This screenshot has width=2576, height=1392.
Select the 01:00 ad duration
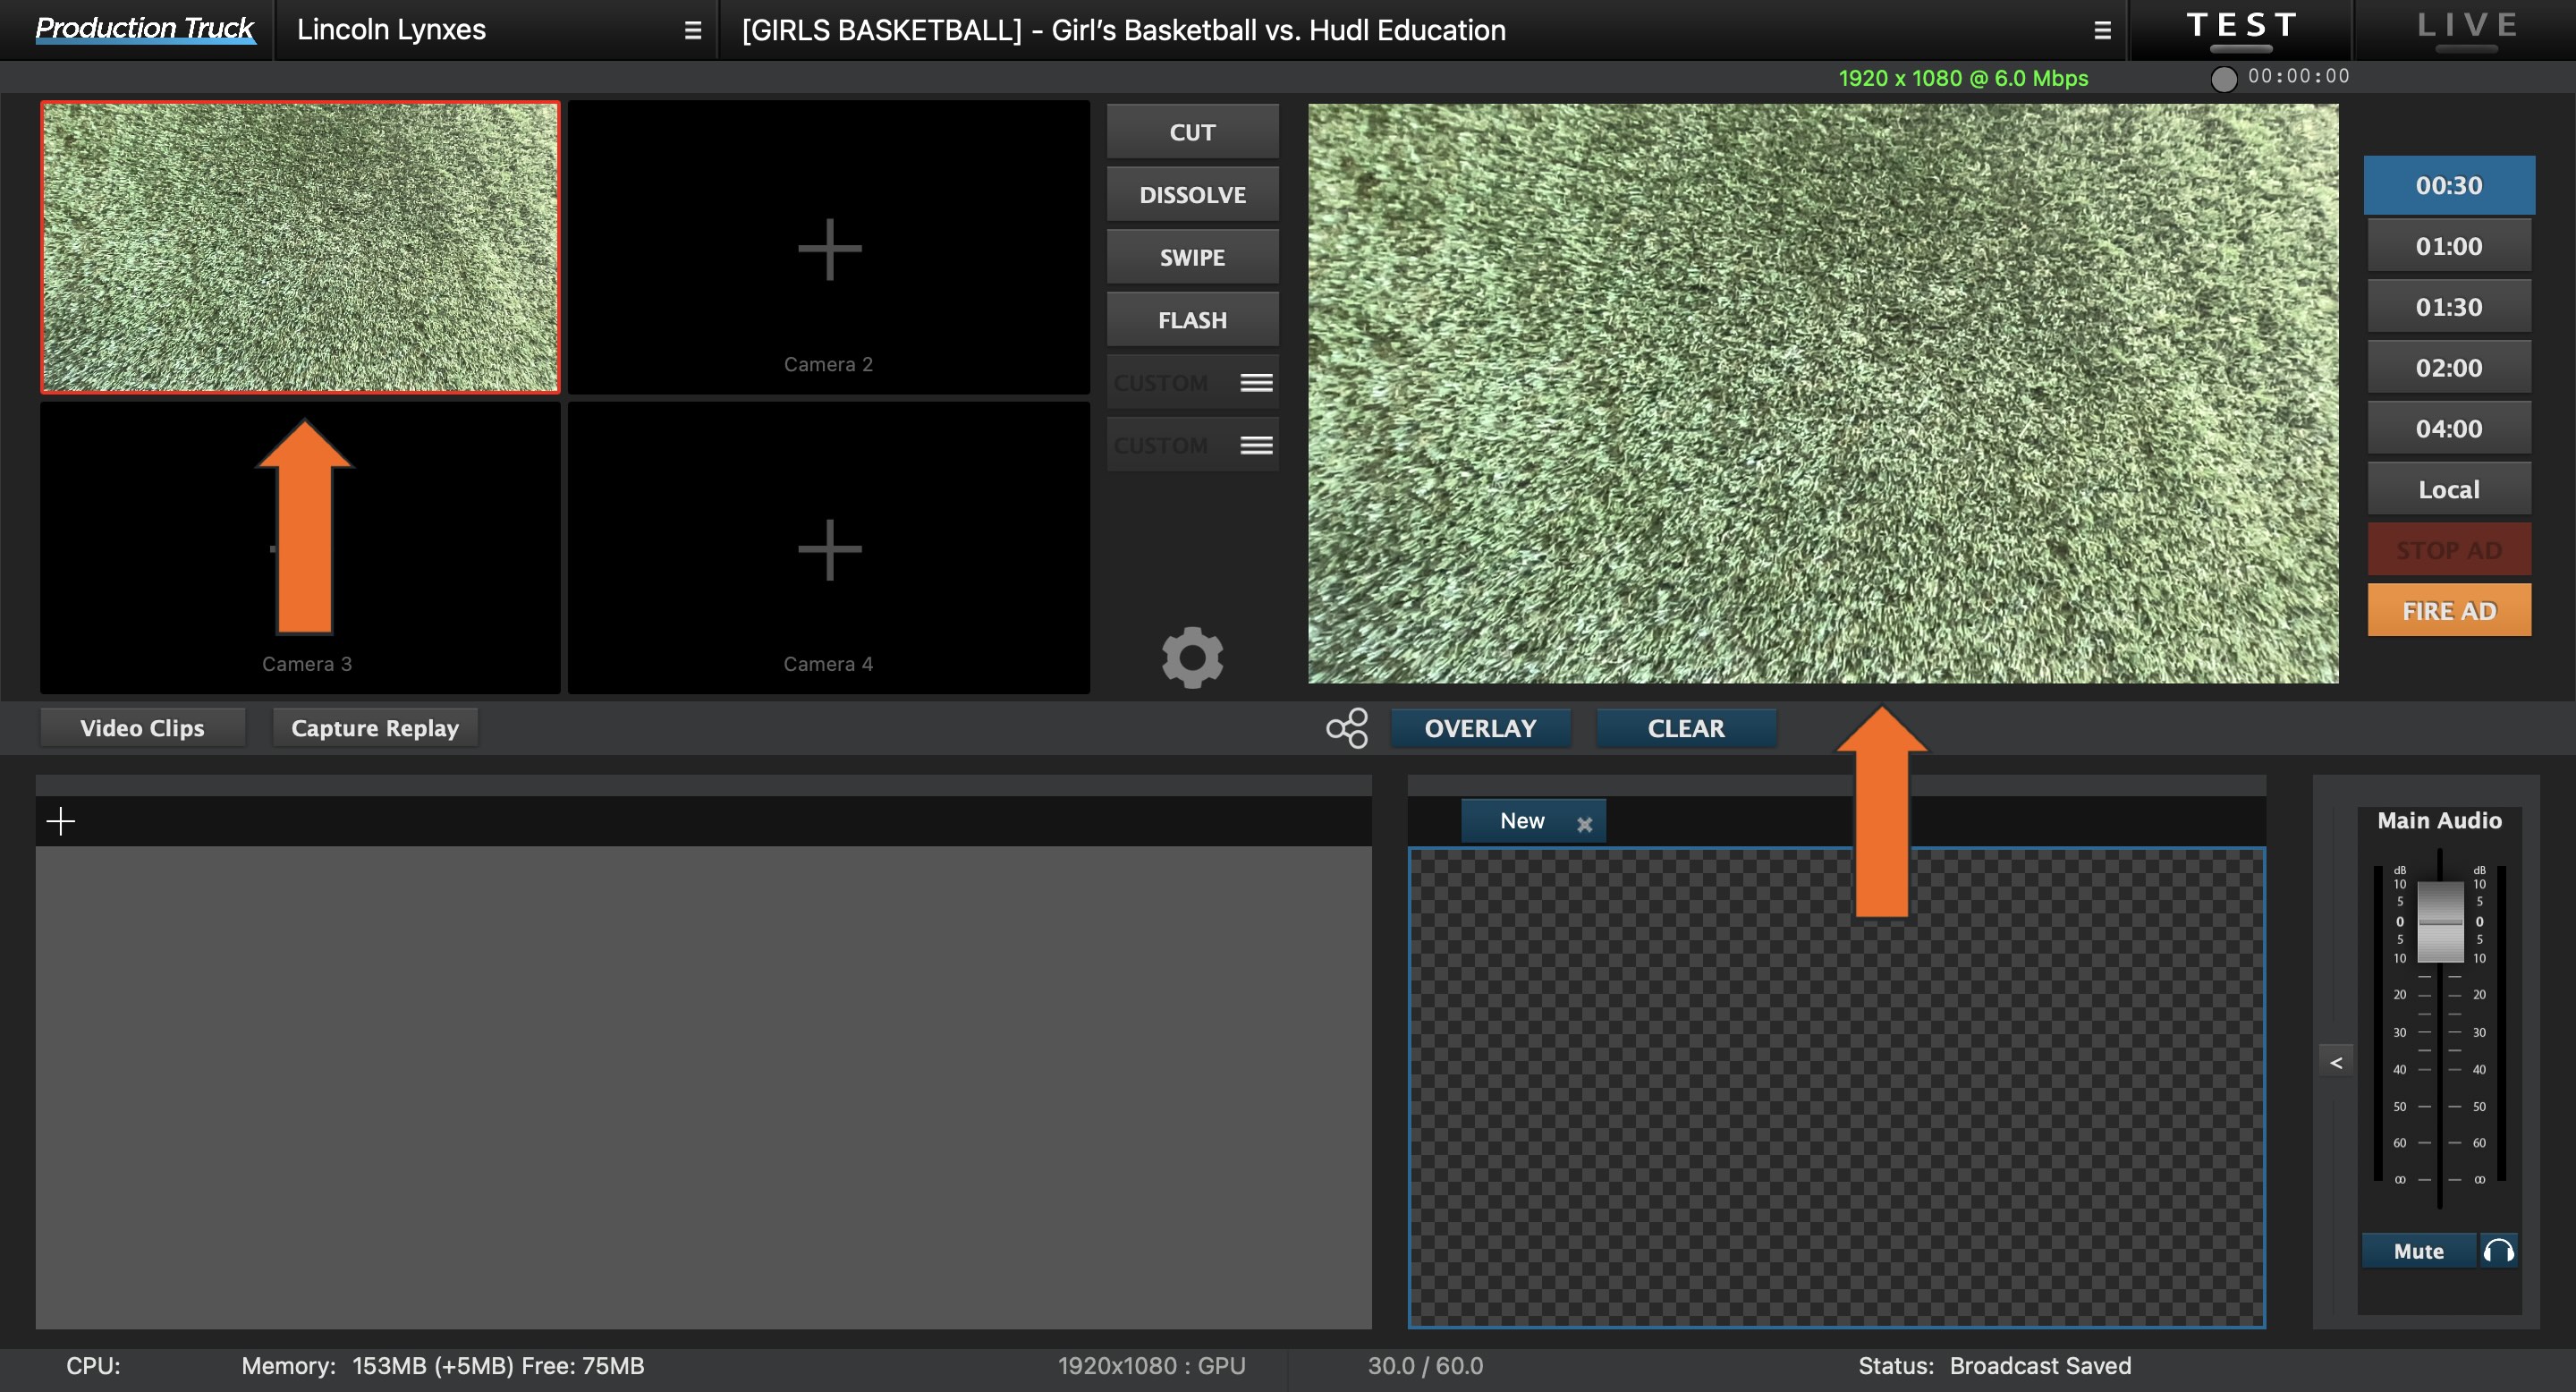[2449, 246]
